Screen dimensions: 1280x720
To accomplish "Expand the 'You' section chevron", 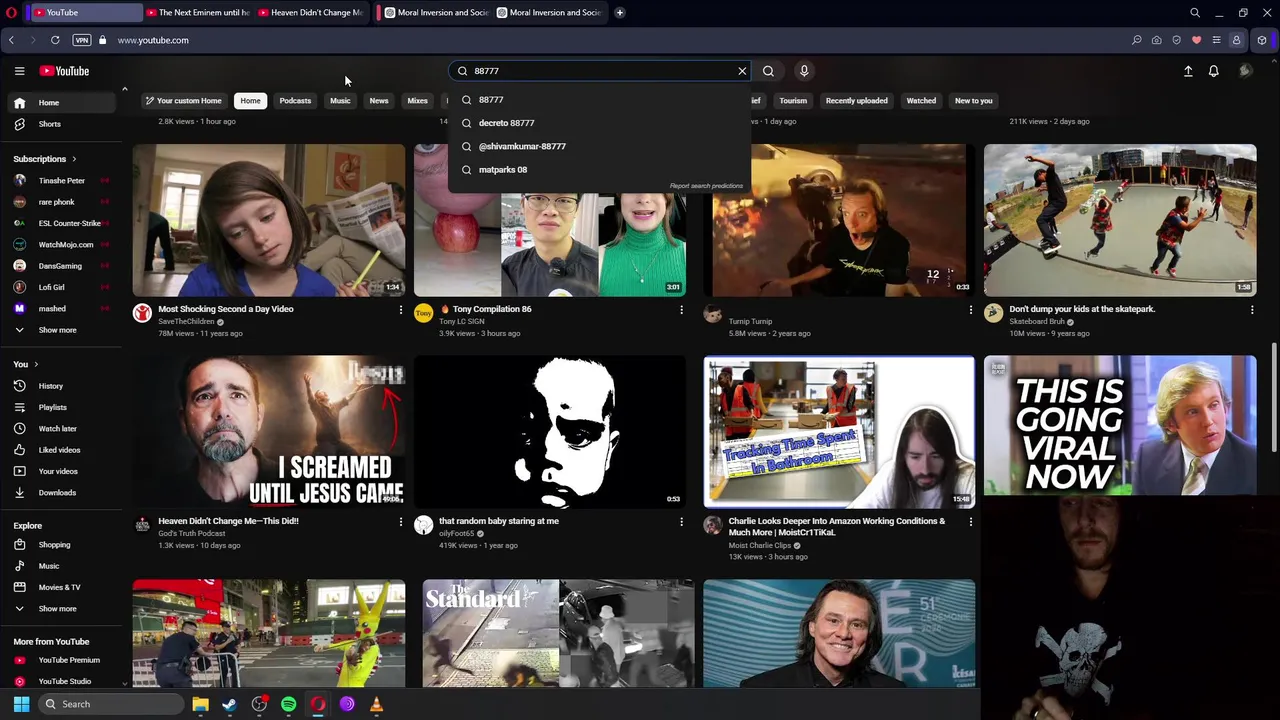I will 36,365.
